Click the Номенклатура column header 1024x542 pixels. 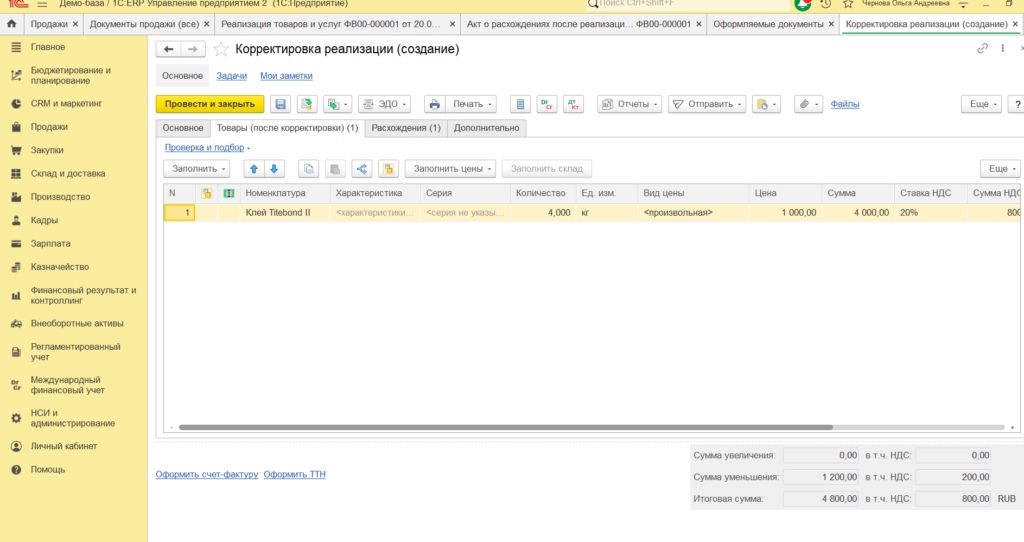[285, 193]
